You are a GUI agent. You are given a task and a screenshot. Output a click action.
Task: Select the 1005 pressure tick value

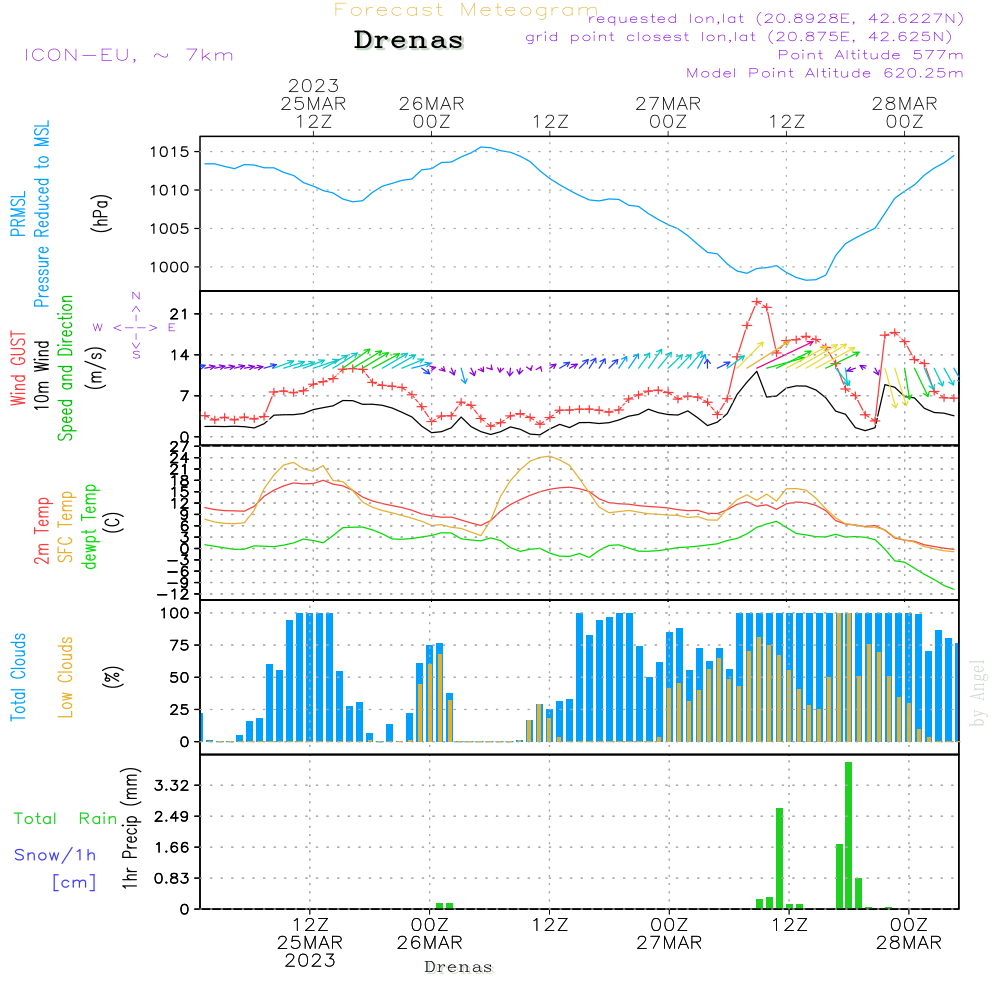pos(170,228)
